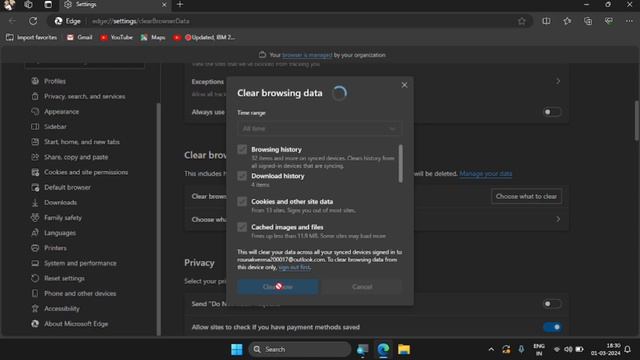Open the Sidebar settings page
This screenshot has width=640, height=360.
[55, 127]
